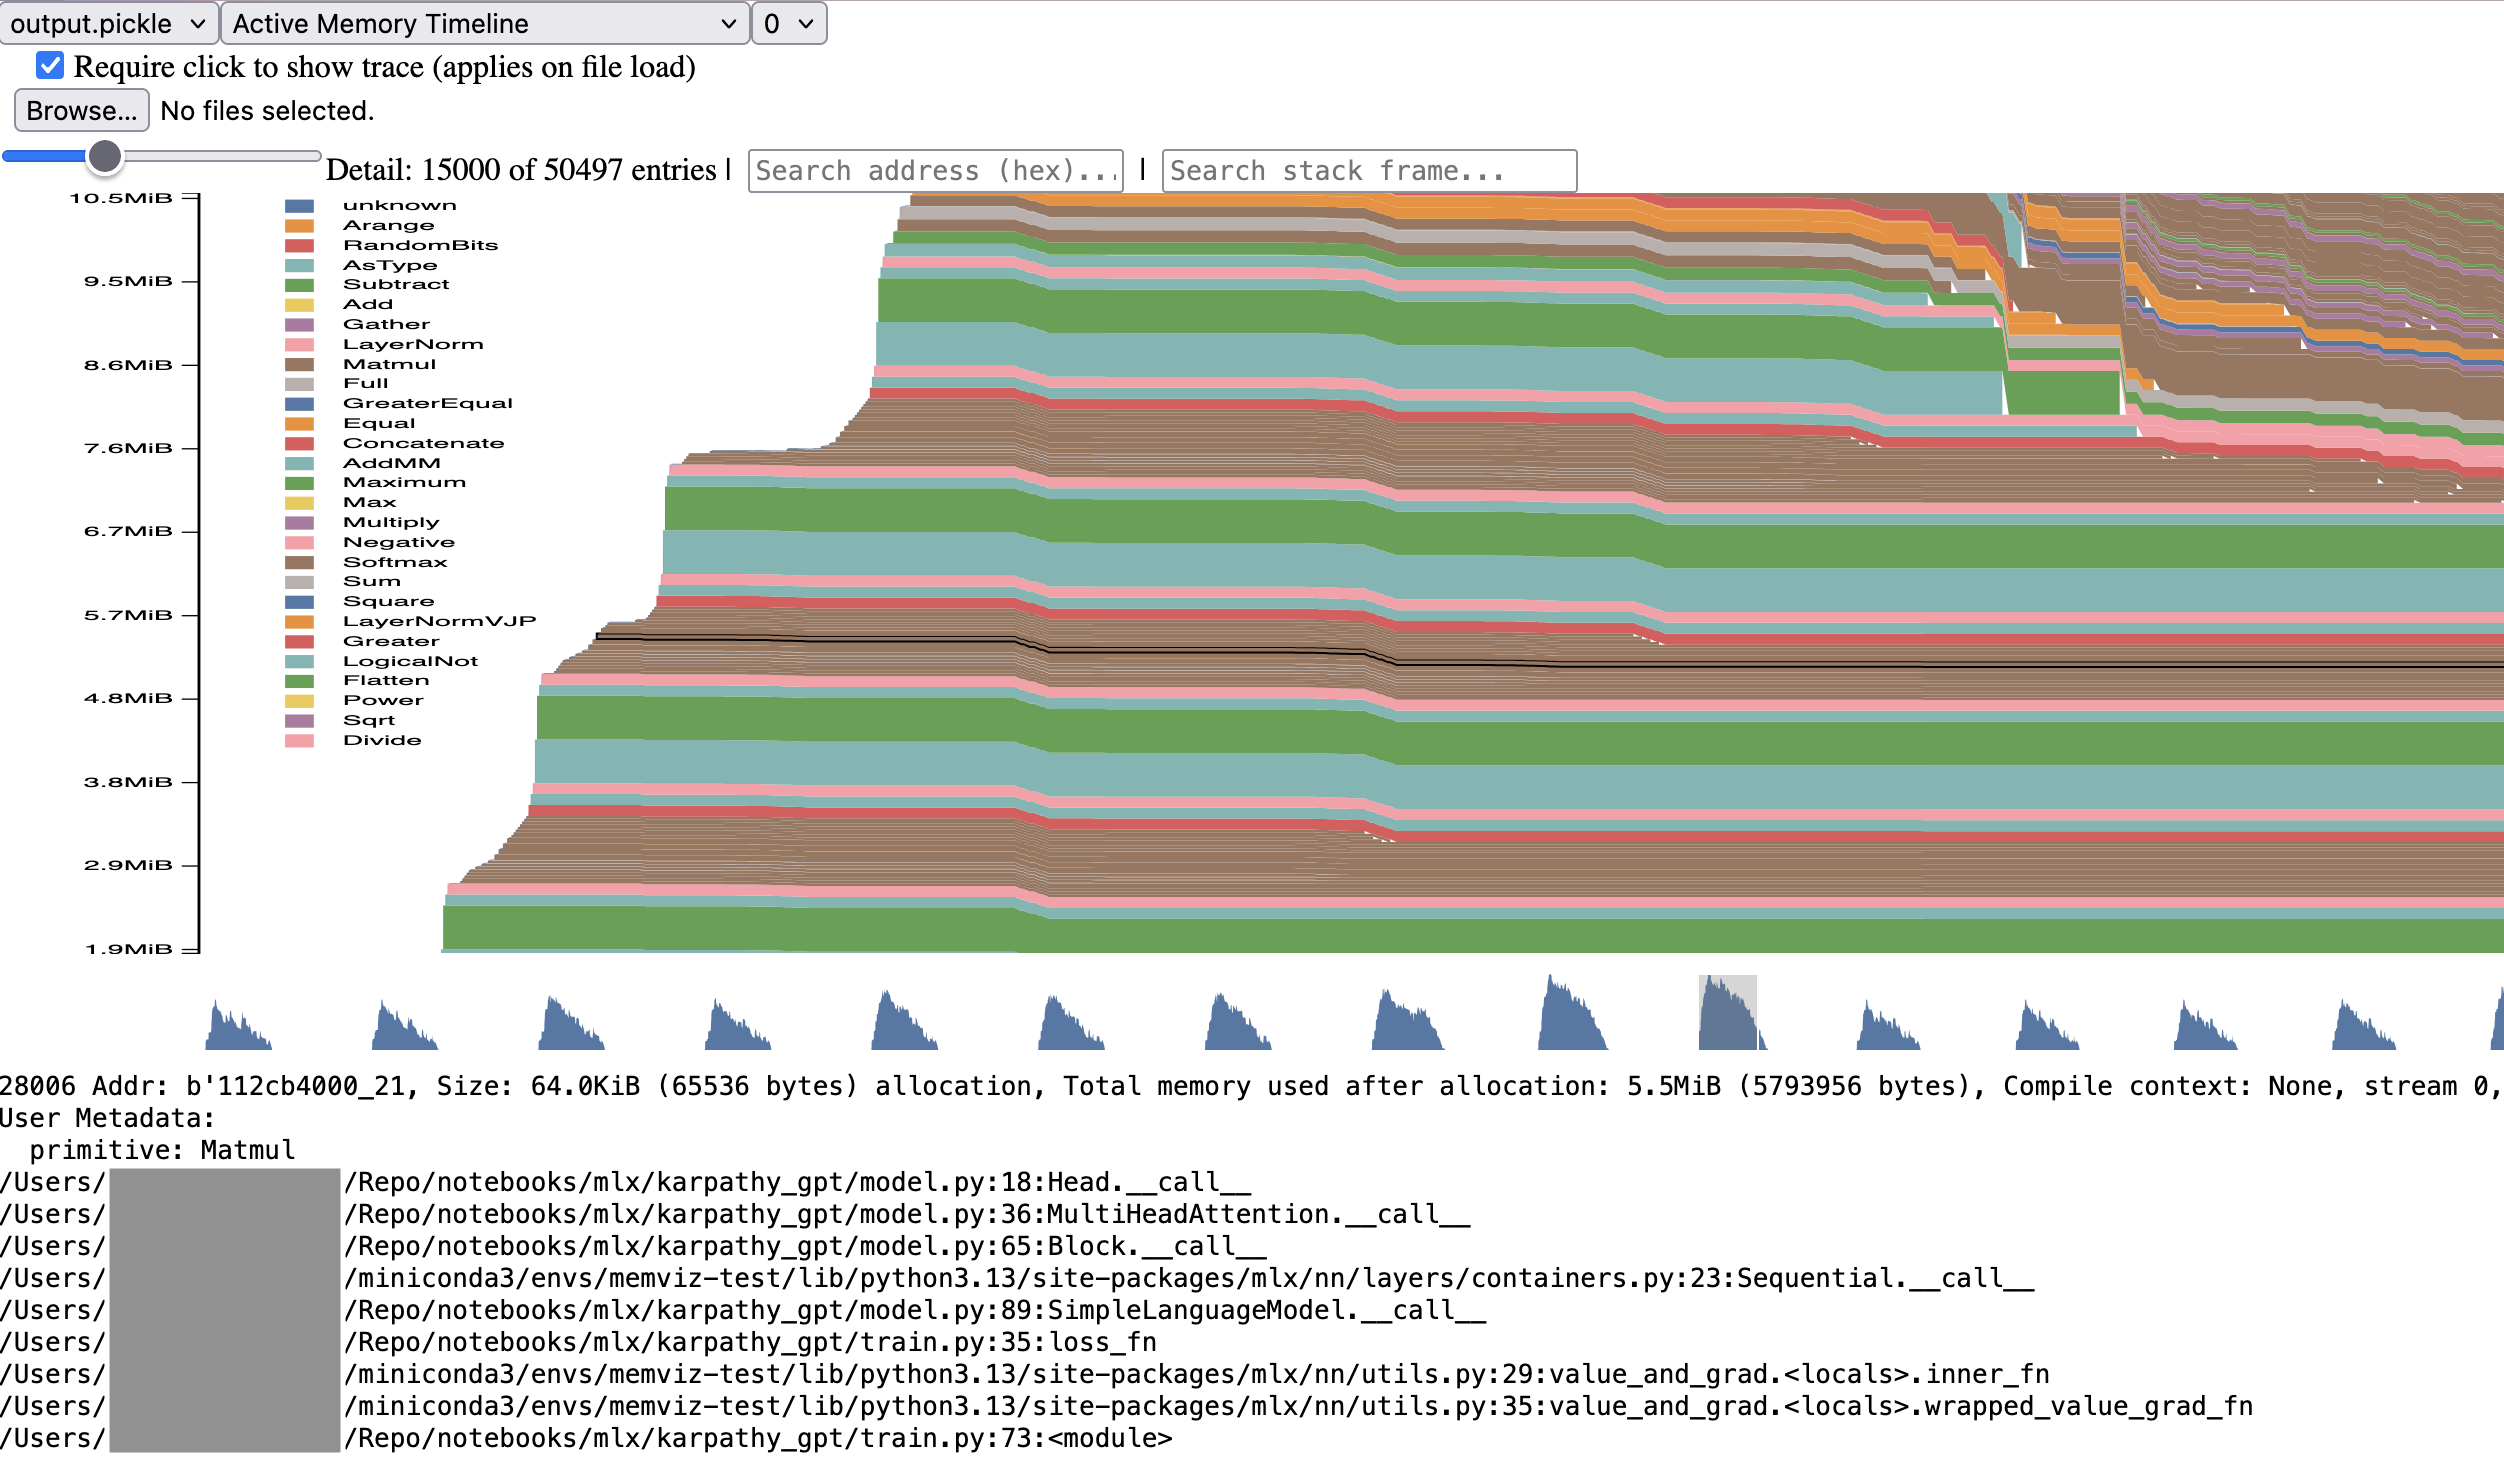Click the RandomBits legend color swatch
This screenshot has height=1472, width=2504.
click(300, 246)
